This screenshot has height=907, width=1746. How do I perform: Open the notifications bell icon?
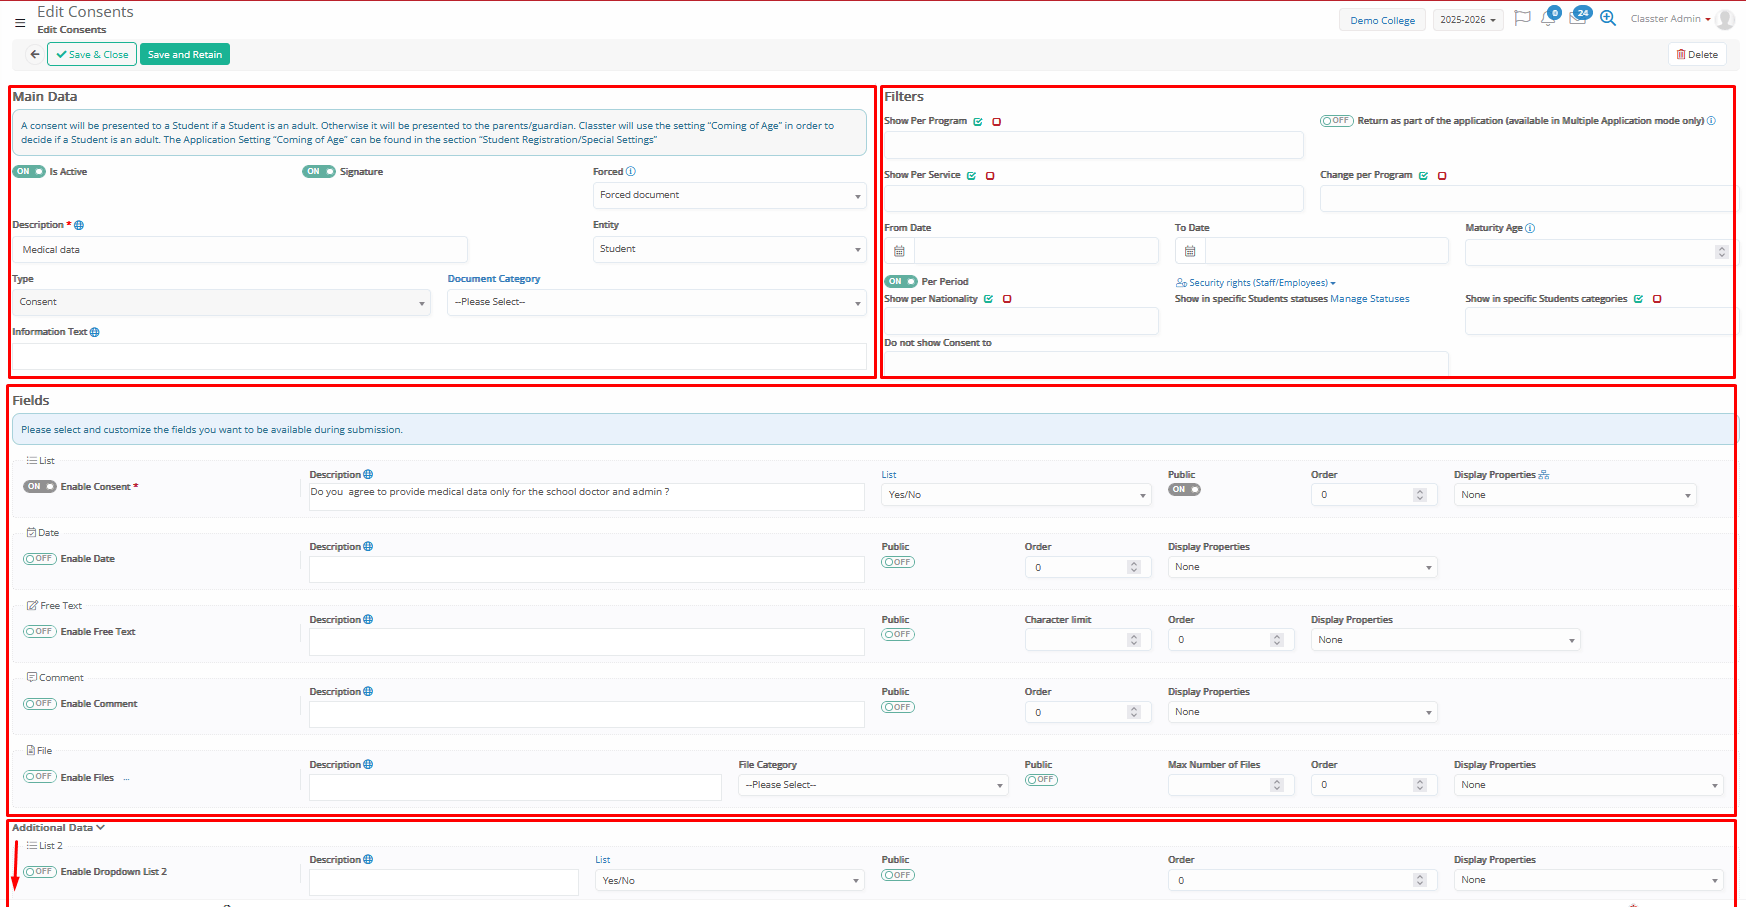(1548, 19)
